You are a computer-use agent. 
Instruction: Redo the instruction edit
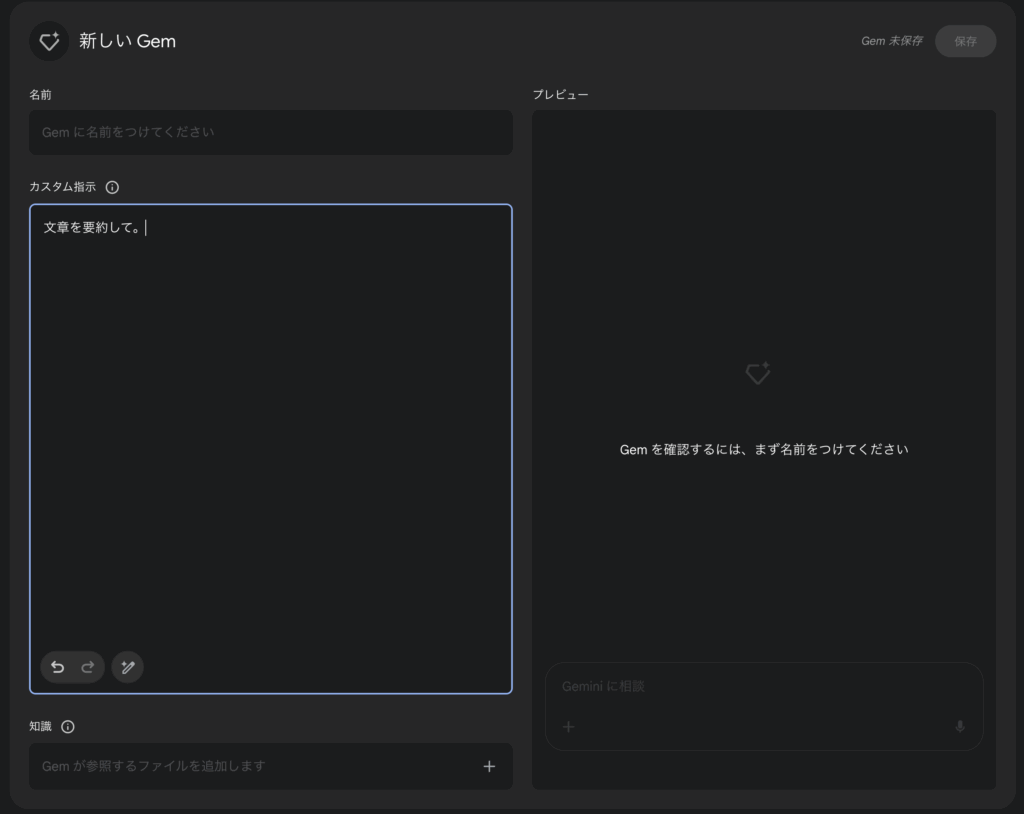[88, 667]
